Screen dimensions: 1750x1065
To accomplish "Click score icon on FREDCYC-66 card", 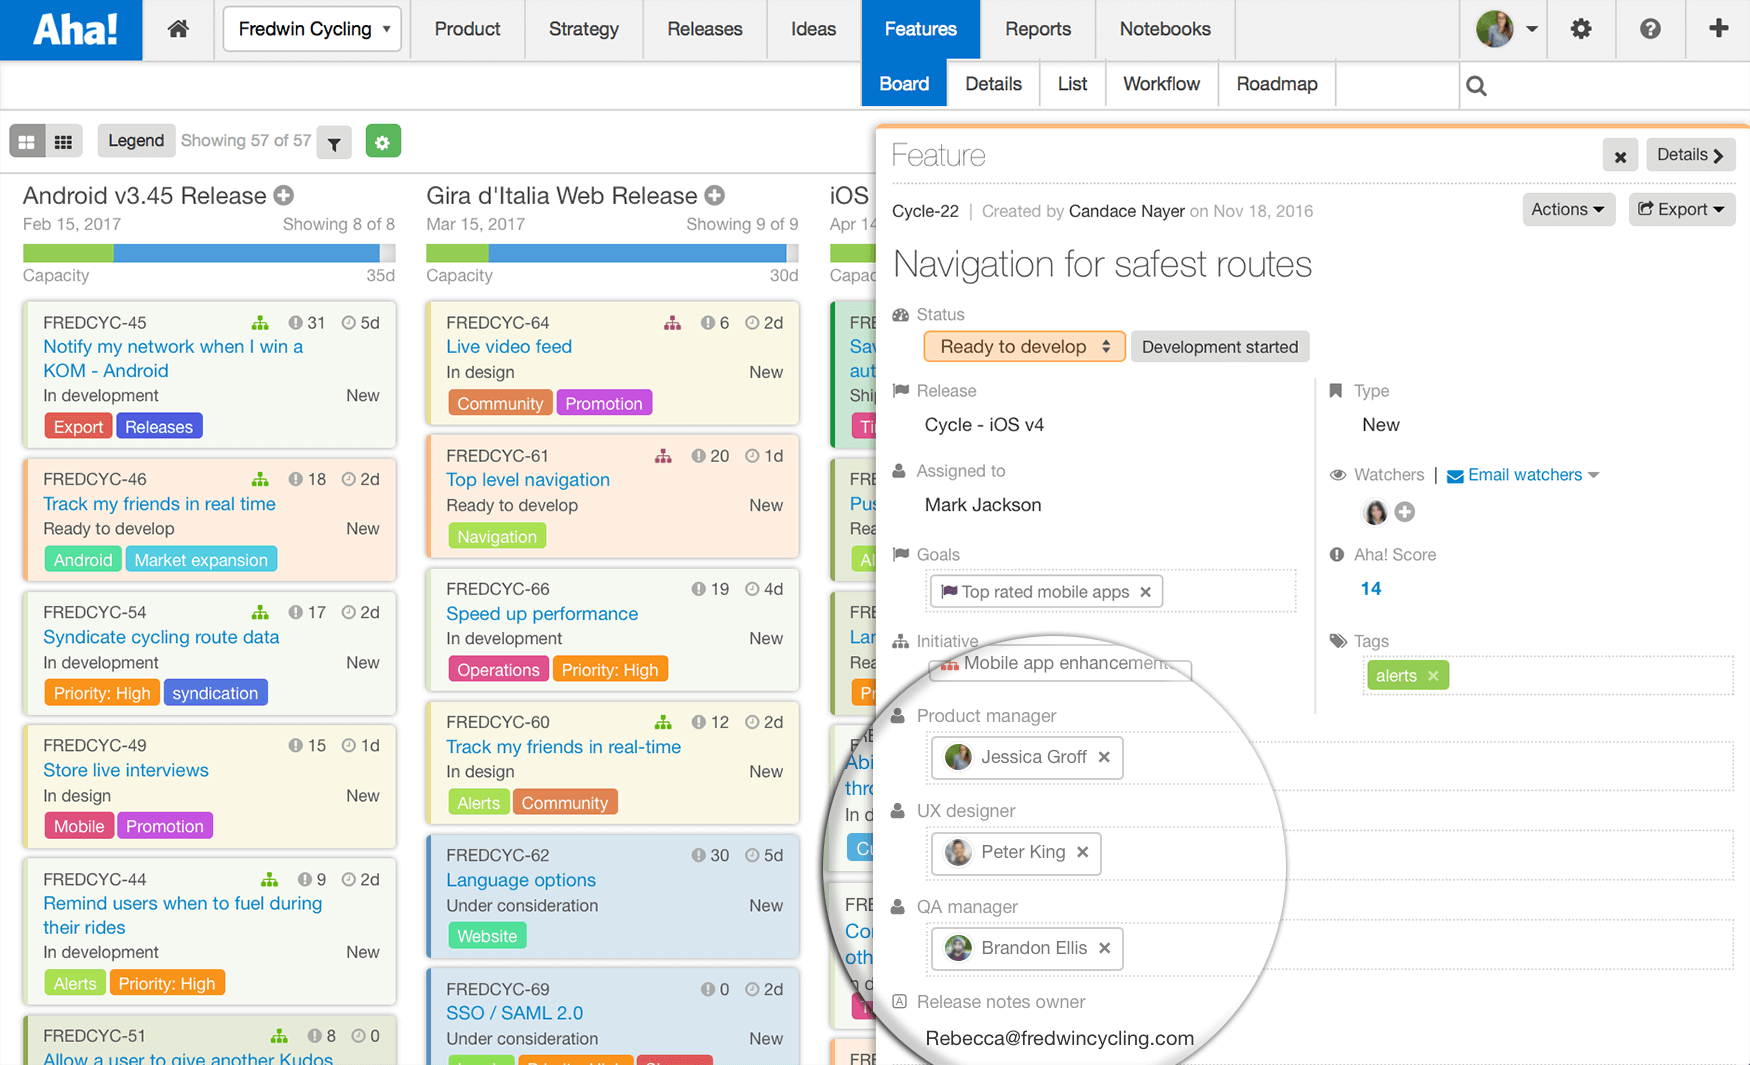I will tap(698, 589).
